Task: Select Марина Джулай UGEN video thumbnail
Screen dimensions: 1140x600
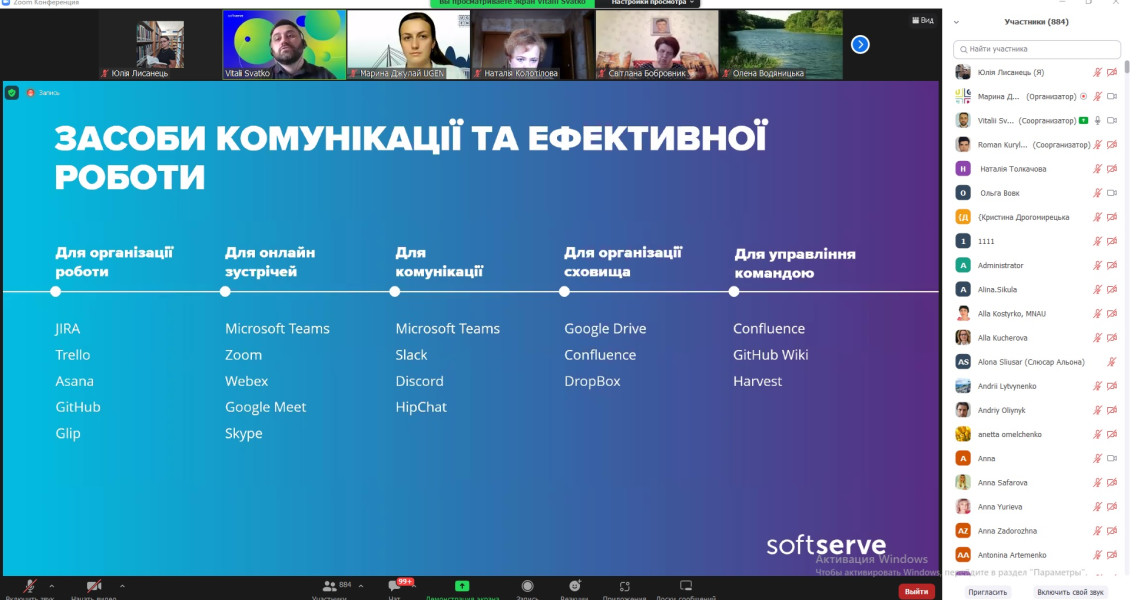Action: 409,44
